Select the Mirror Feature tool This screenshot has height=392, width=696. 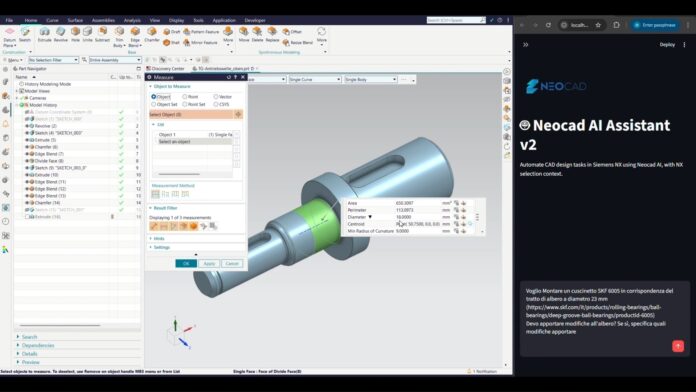click(200, 43)
